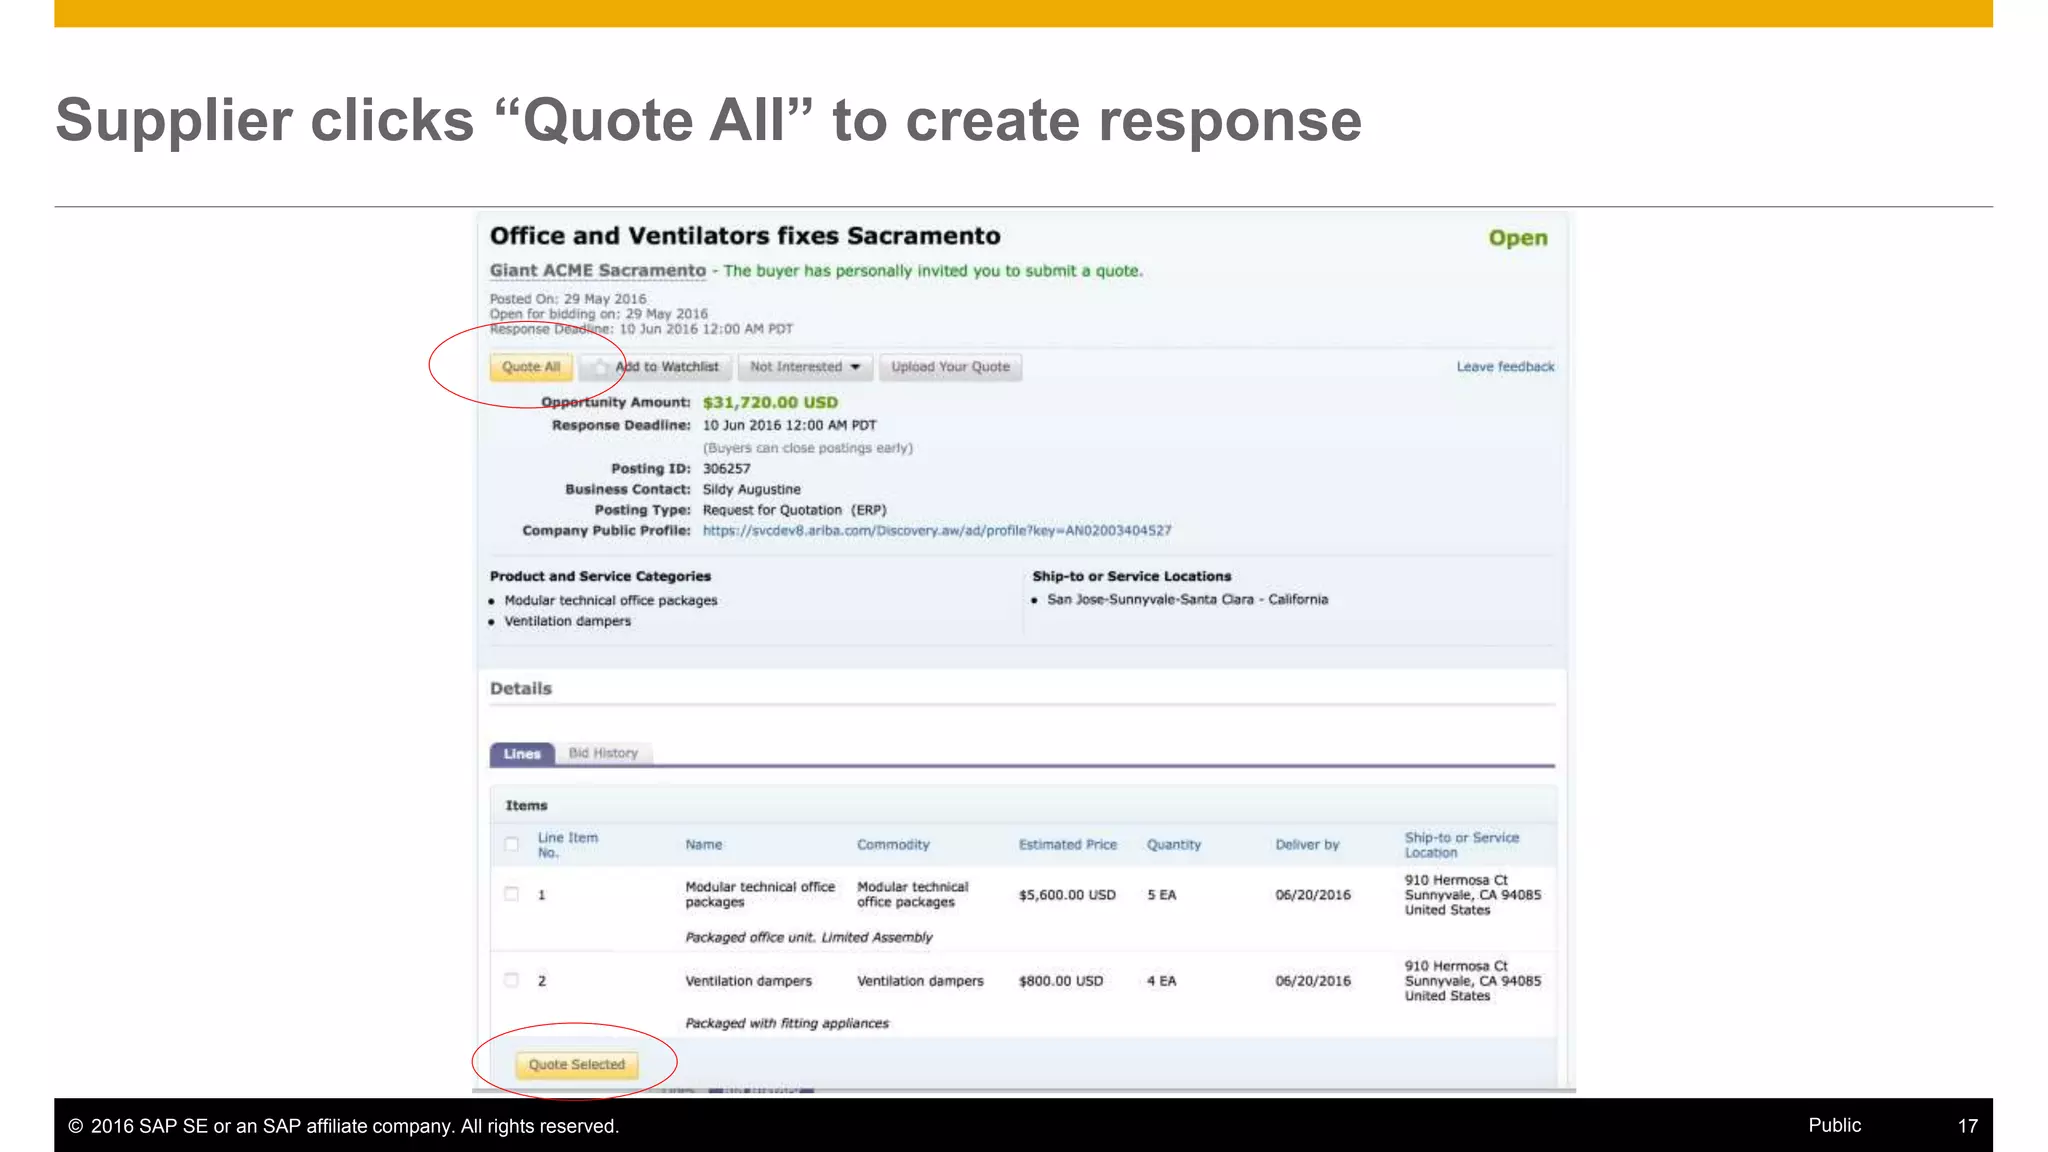This screenshot has height=1152, width=2048.
Task: Click the Estimated Price column header
Action: coord(1068,845)
